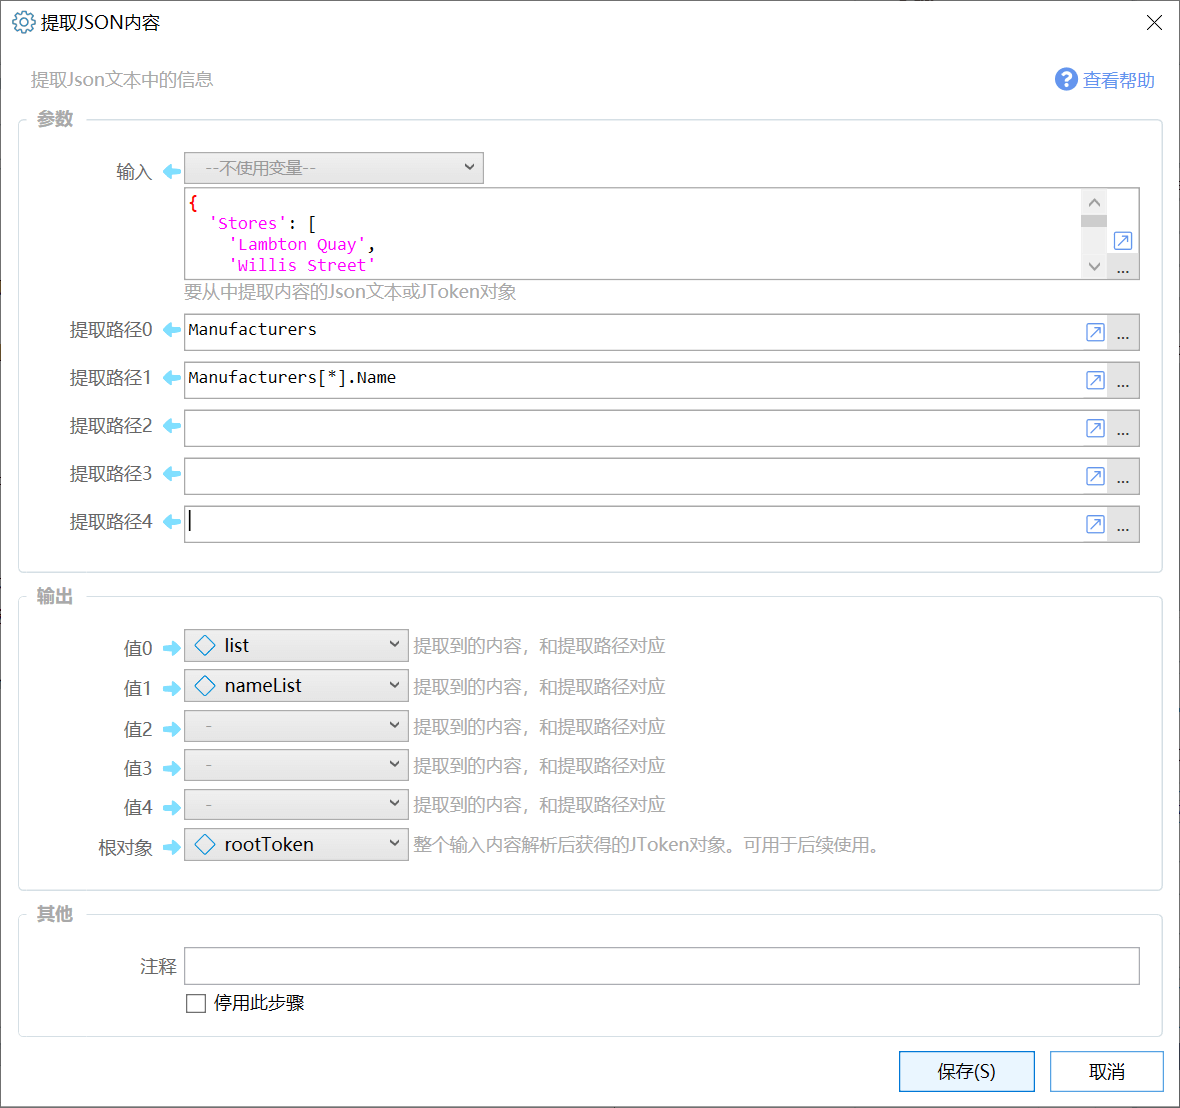1180x1108 pixels.
Task: Open expanded editor for 提取路径3
Action: (x=1095, y=476)
